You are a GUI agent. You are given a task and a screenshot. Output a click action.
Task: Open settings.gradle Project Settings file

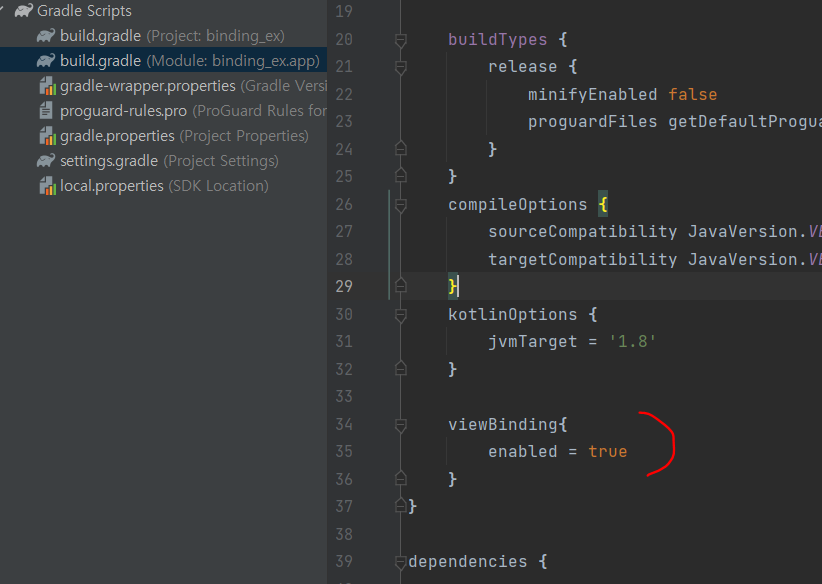[158, 161]
